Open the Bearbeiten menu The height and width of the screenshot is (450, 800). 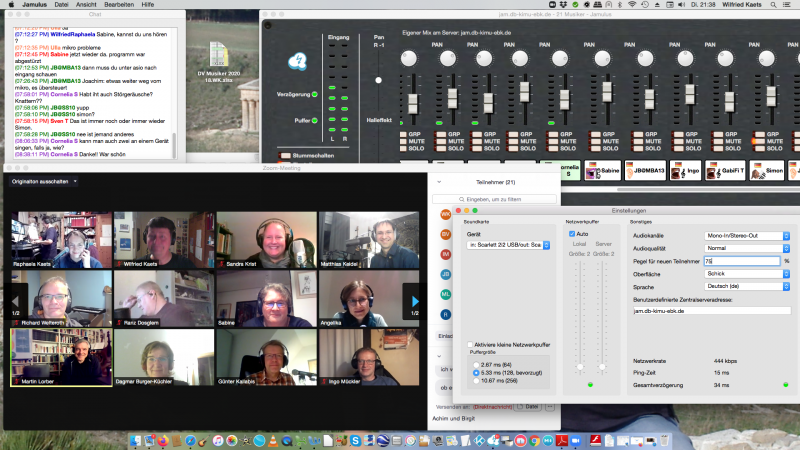point(120,6)
